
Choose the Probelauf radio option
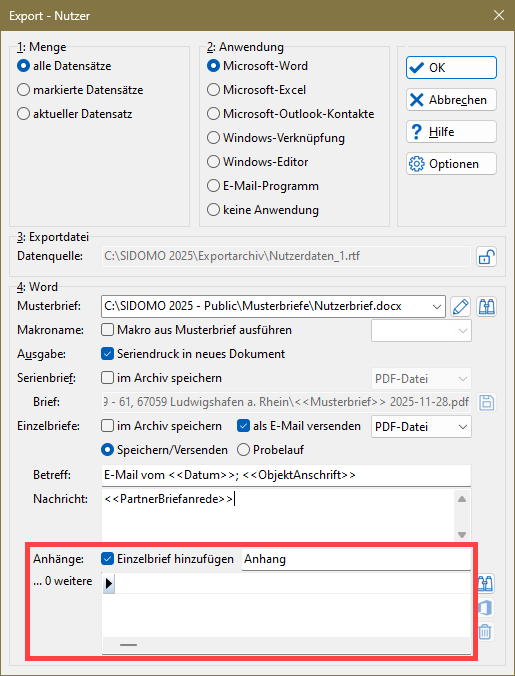click(243, 450)
